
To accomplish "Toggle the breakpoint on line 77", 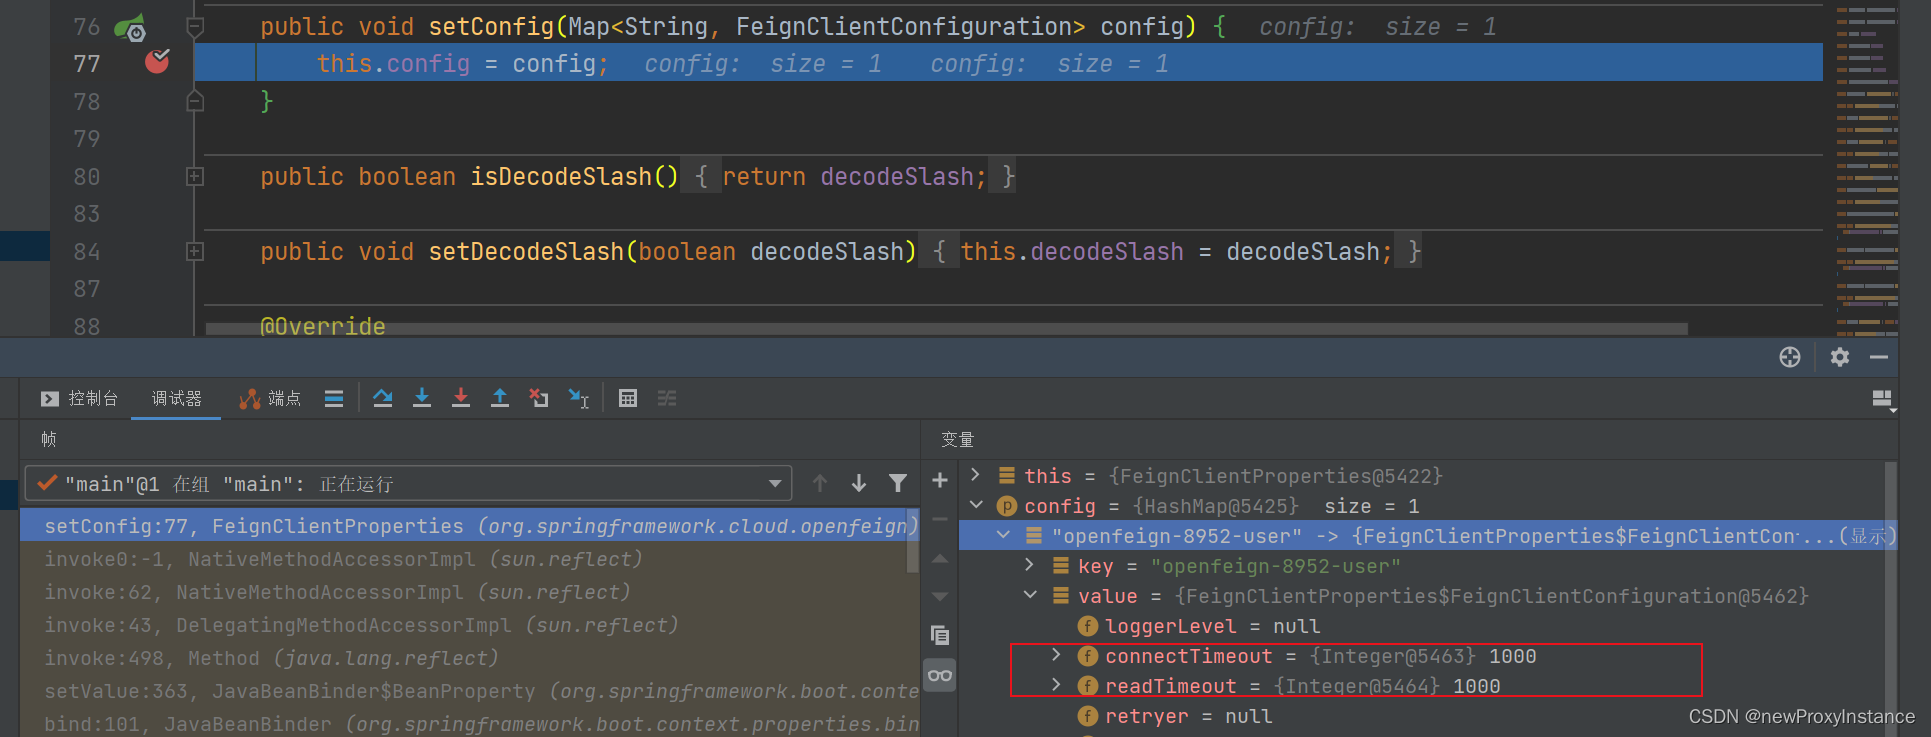I will pos(157,62).
